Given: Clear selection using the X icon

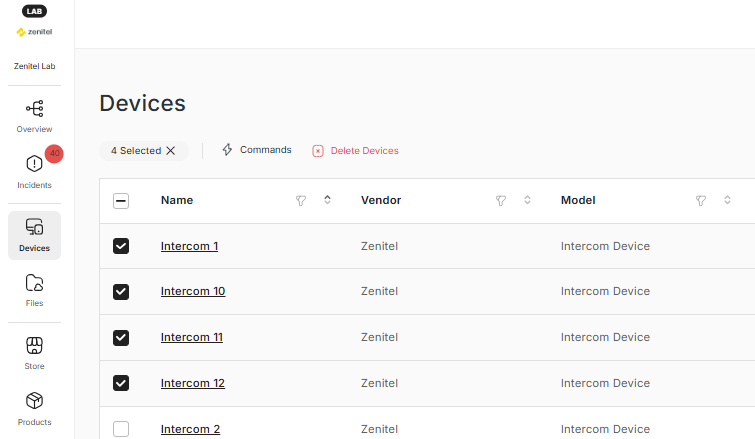Looking at the screenshot, I should [x=171, y=151].
